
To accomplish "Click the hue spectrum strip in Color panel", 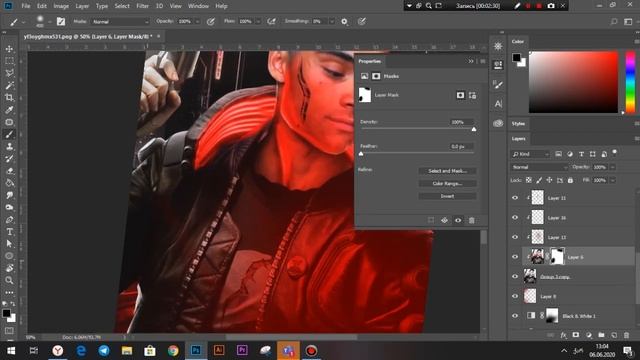I will point(630,82).
